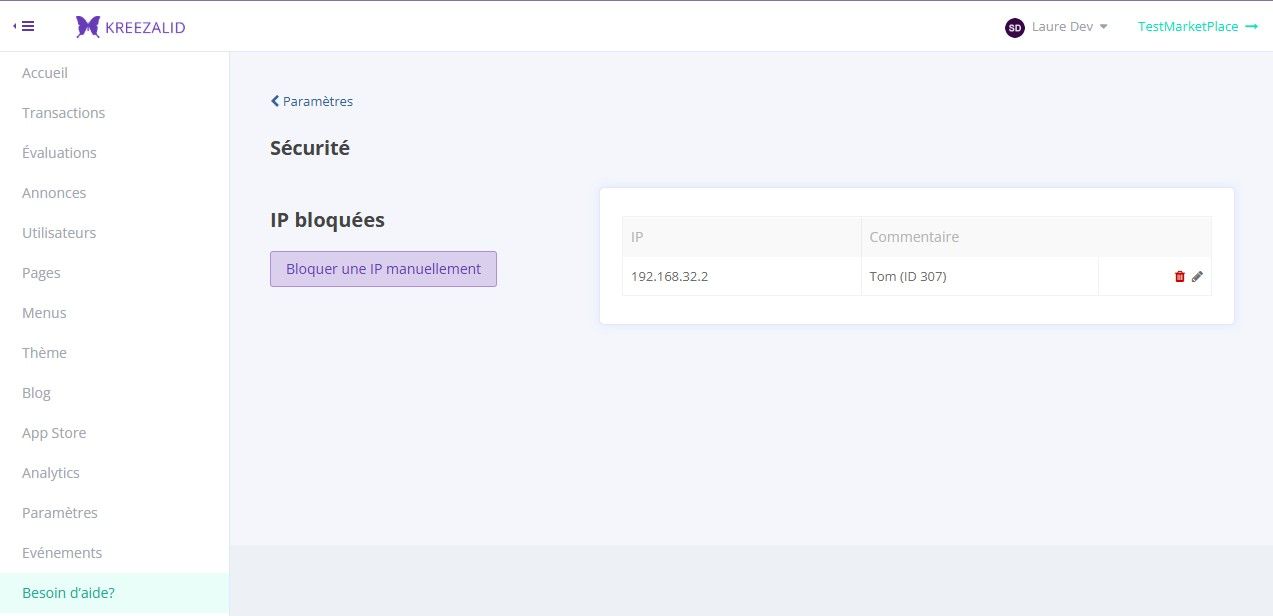Select Paramètres in the sidebar

coord(60,513)
